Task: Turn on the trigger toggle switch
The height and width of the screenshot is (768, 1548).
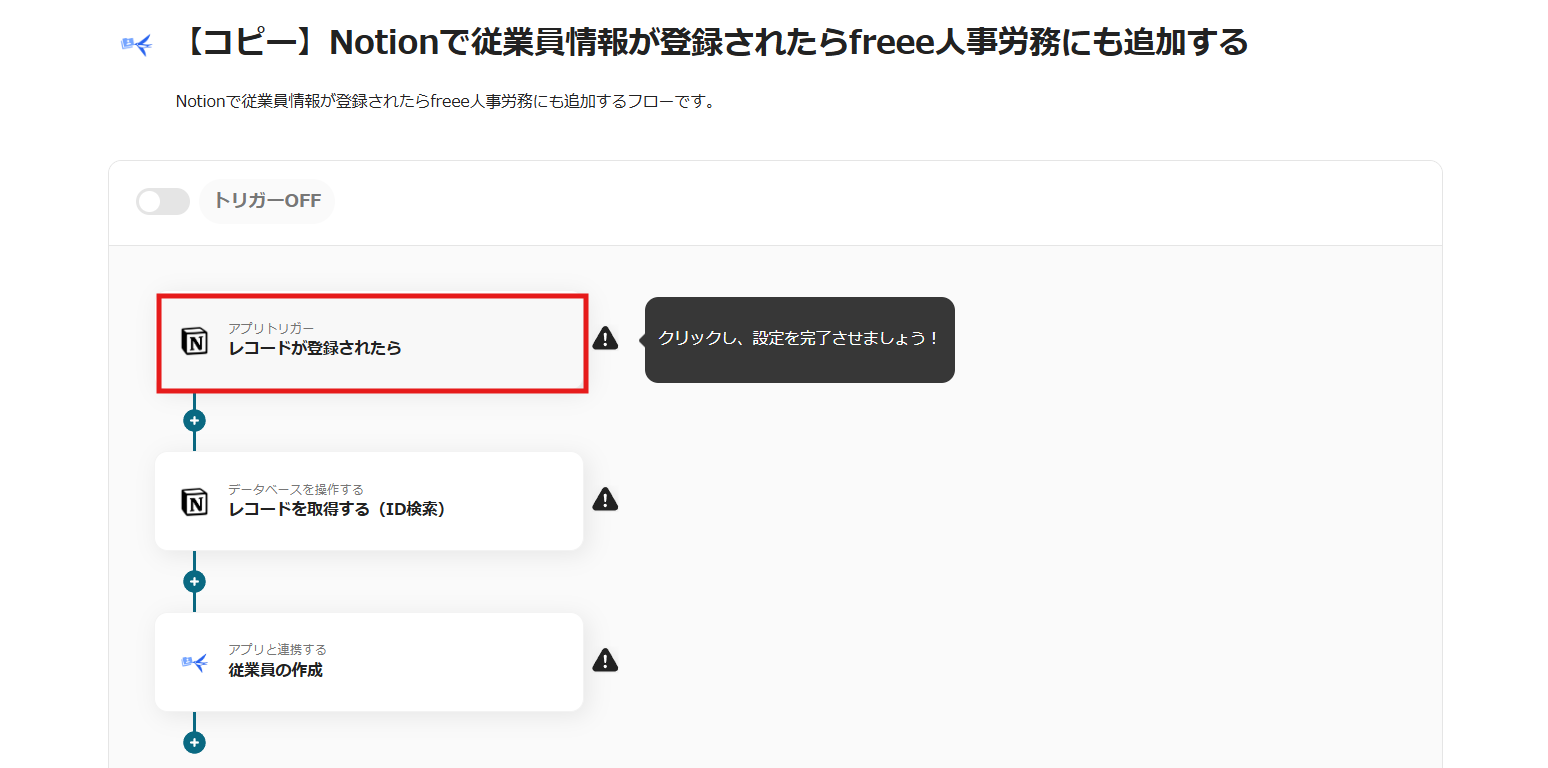Action: tap(163, 201)
